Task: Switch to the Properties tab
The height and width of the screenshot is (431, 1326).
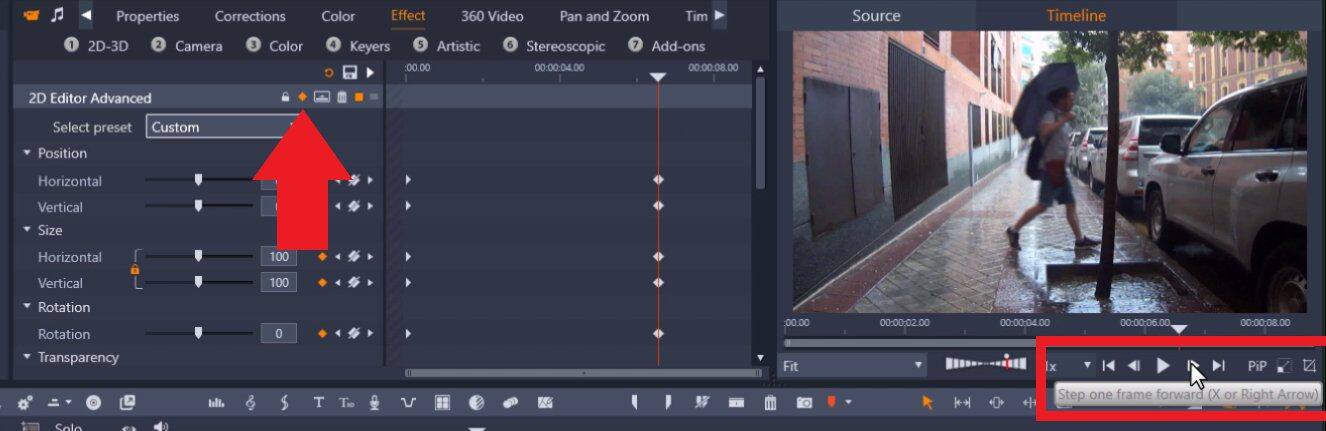Action: [147, 16]
